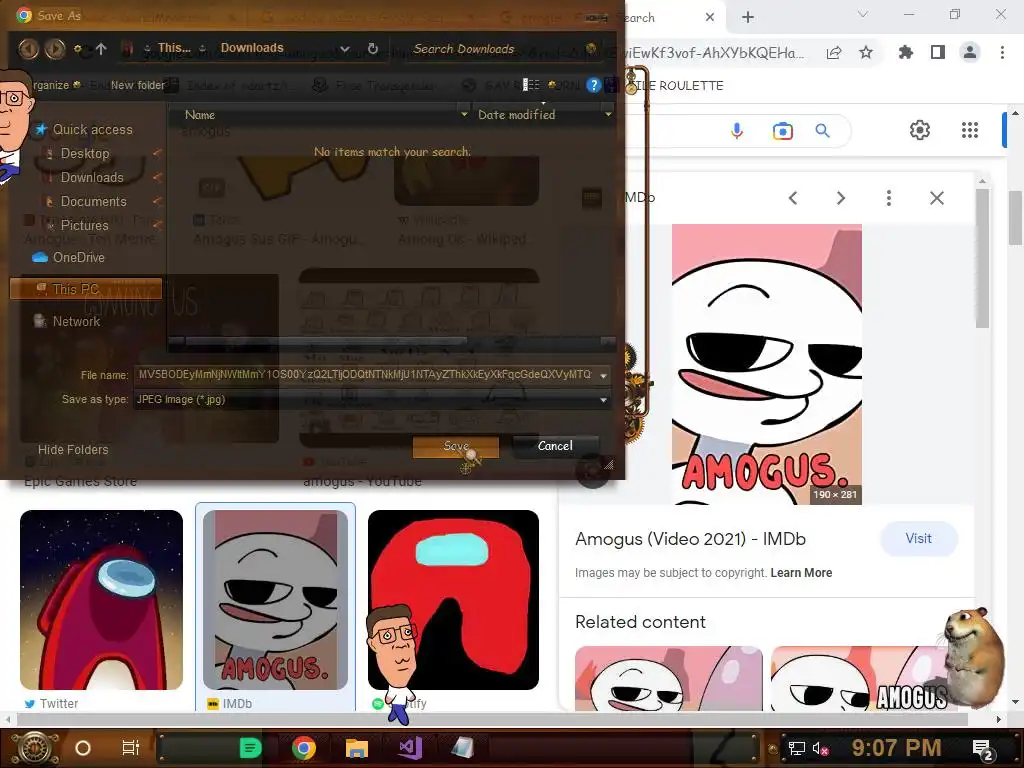The height and width of the screenshot is (768, 1024).
Task: Show next image in preview panel
Action: [840, 198]
